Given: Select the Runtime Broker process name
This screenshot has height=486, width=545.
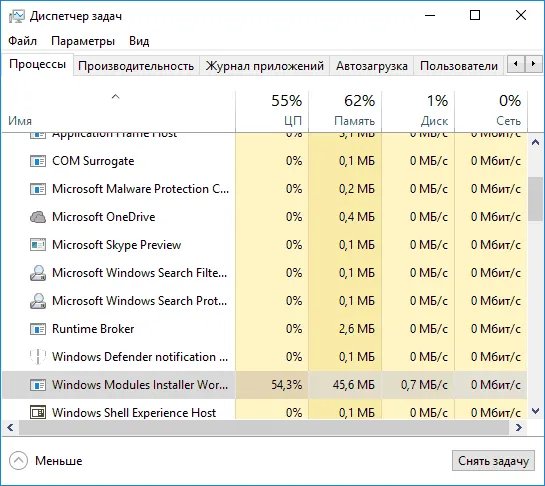Looking at the screenshot, I should 93,329.
